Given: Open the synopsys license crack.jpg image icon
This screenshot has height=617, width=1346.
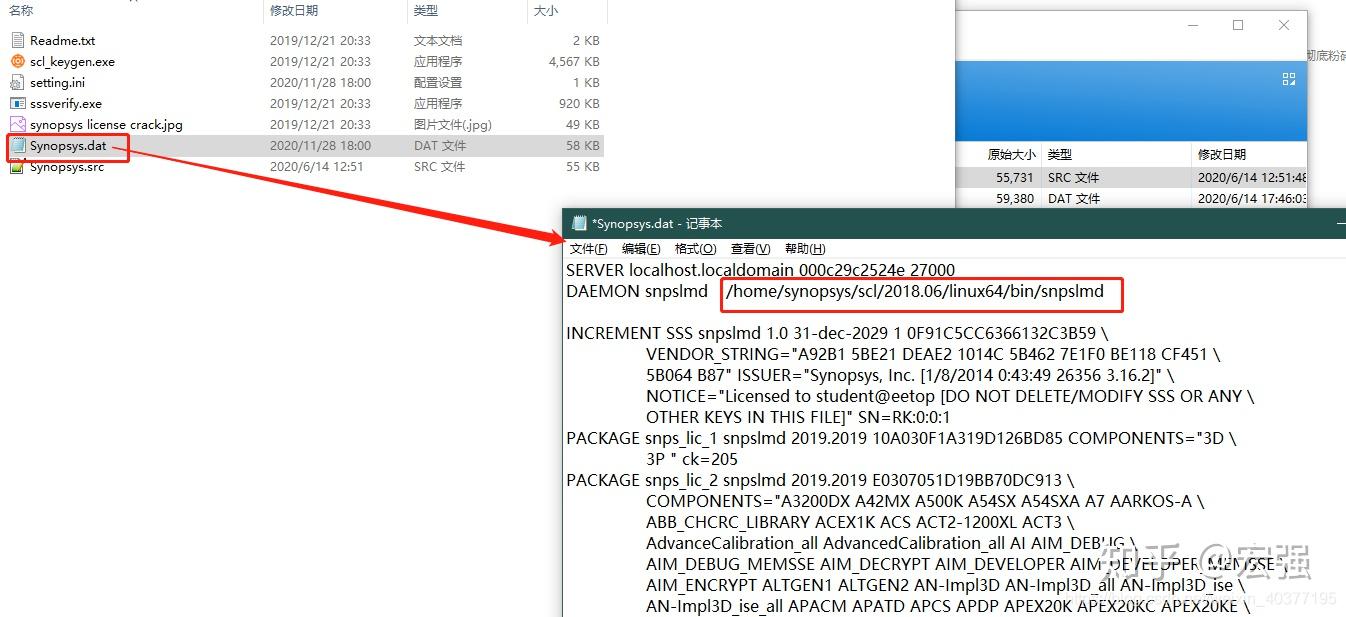Looking at the screenshot, I should [18, 124].
